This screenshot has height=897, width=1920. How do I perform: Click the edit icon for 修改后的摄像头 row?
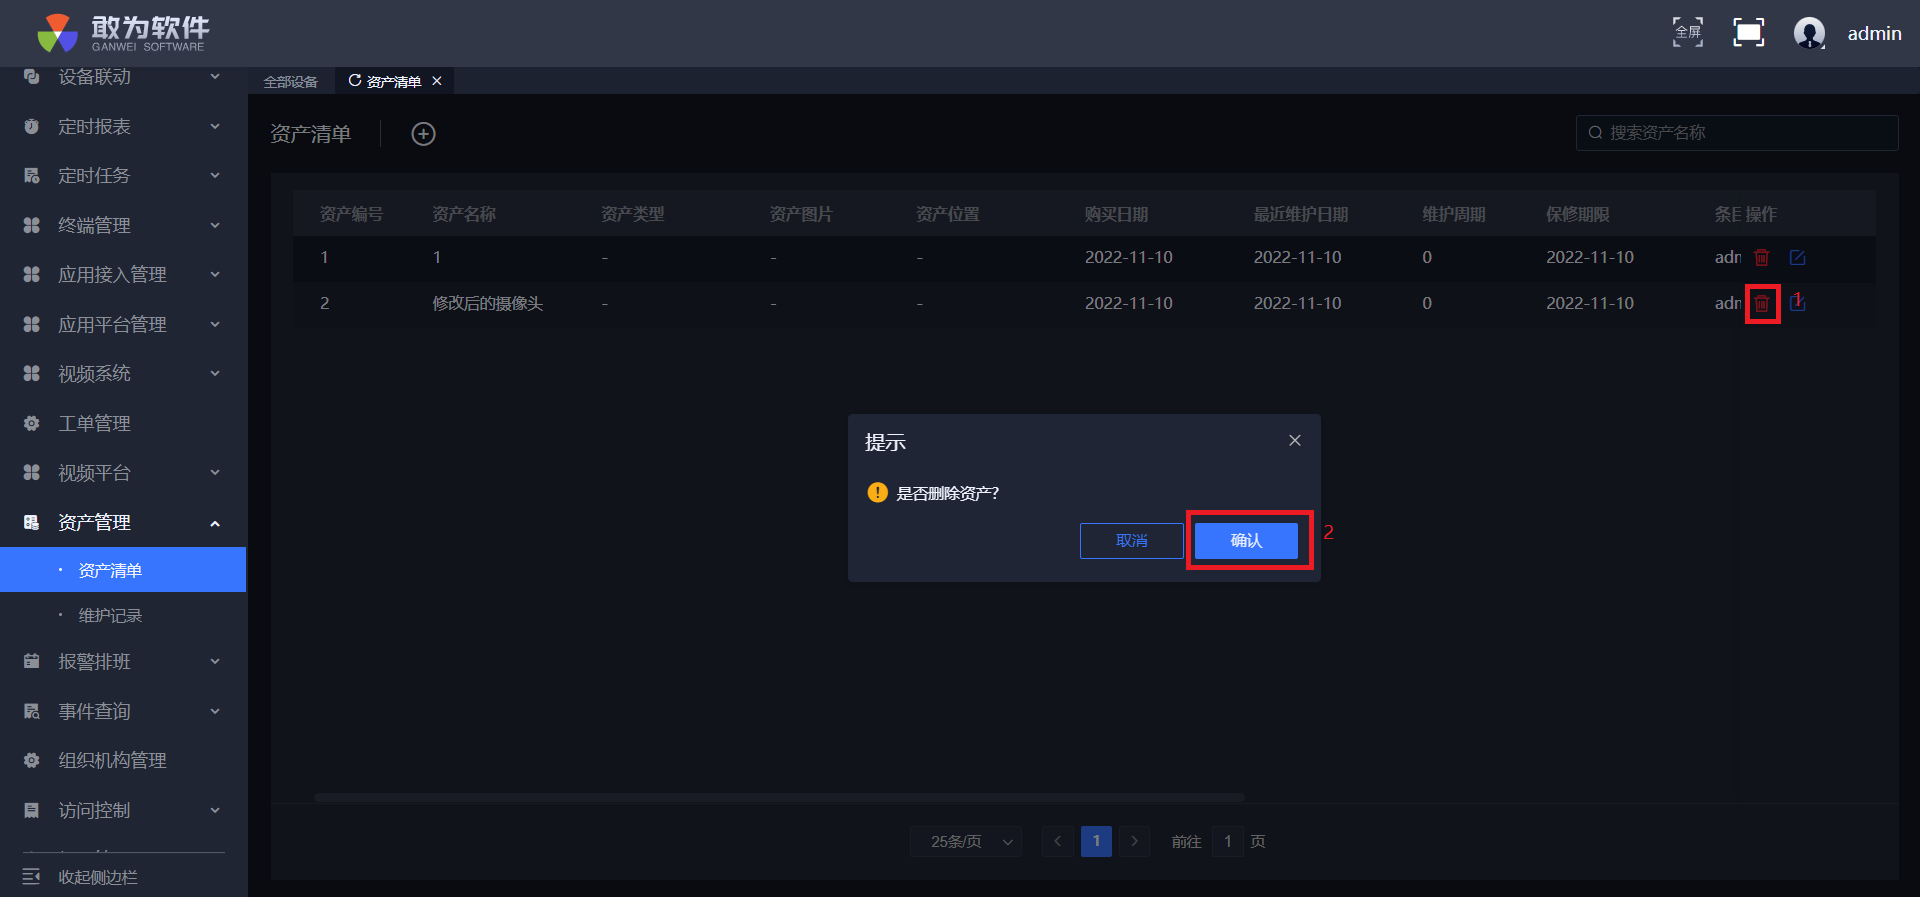(1797, 303)
